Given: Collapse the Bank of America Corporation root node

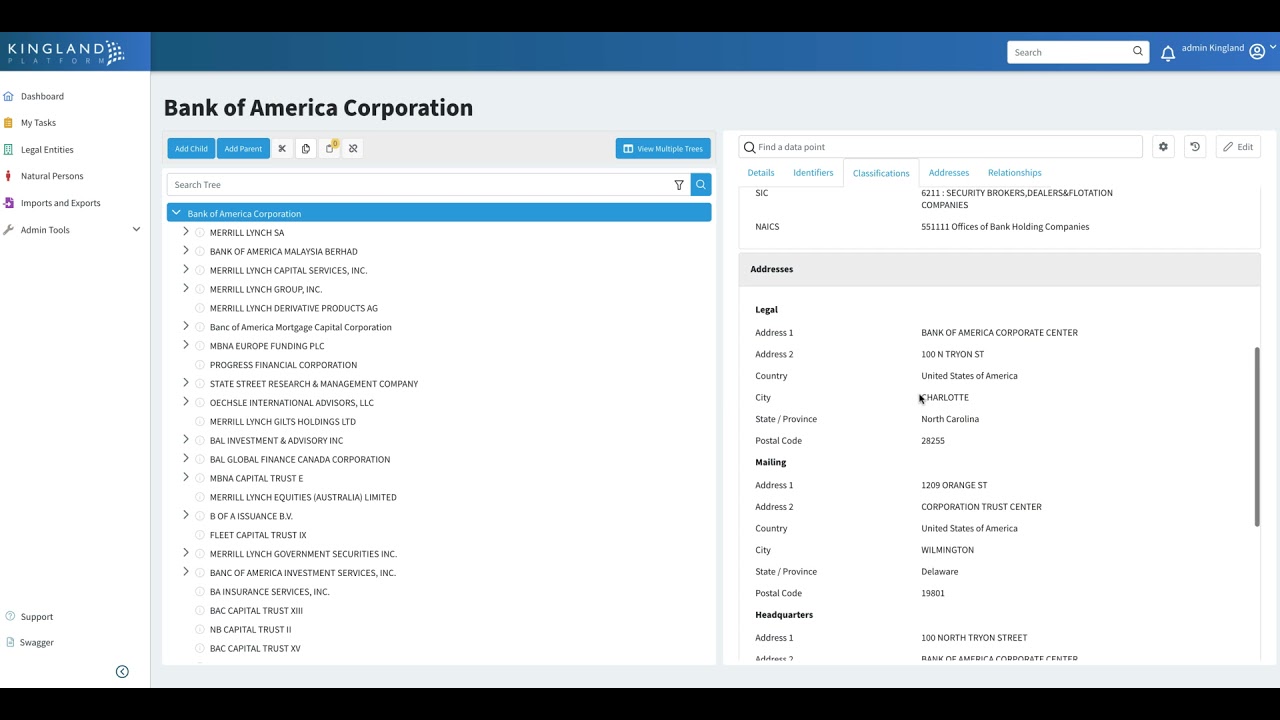Looking at the screenshot, I should point(176,213).
